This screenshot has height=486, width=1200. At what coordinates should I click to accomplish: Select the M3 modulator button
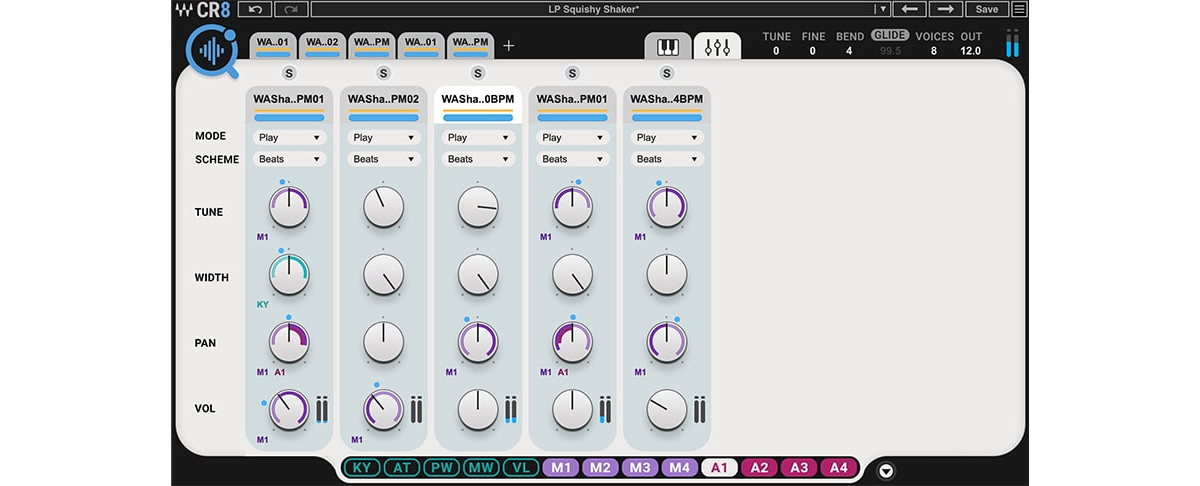[x=639, y=467]
